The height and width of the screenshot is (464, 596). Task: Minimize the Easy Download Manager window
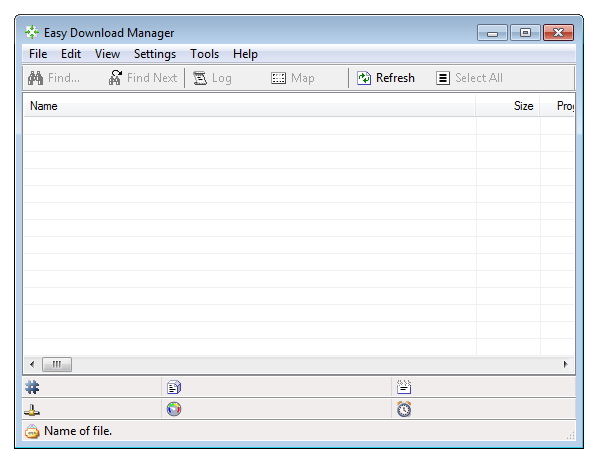coord(492,33)
